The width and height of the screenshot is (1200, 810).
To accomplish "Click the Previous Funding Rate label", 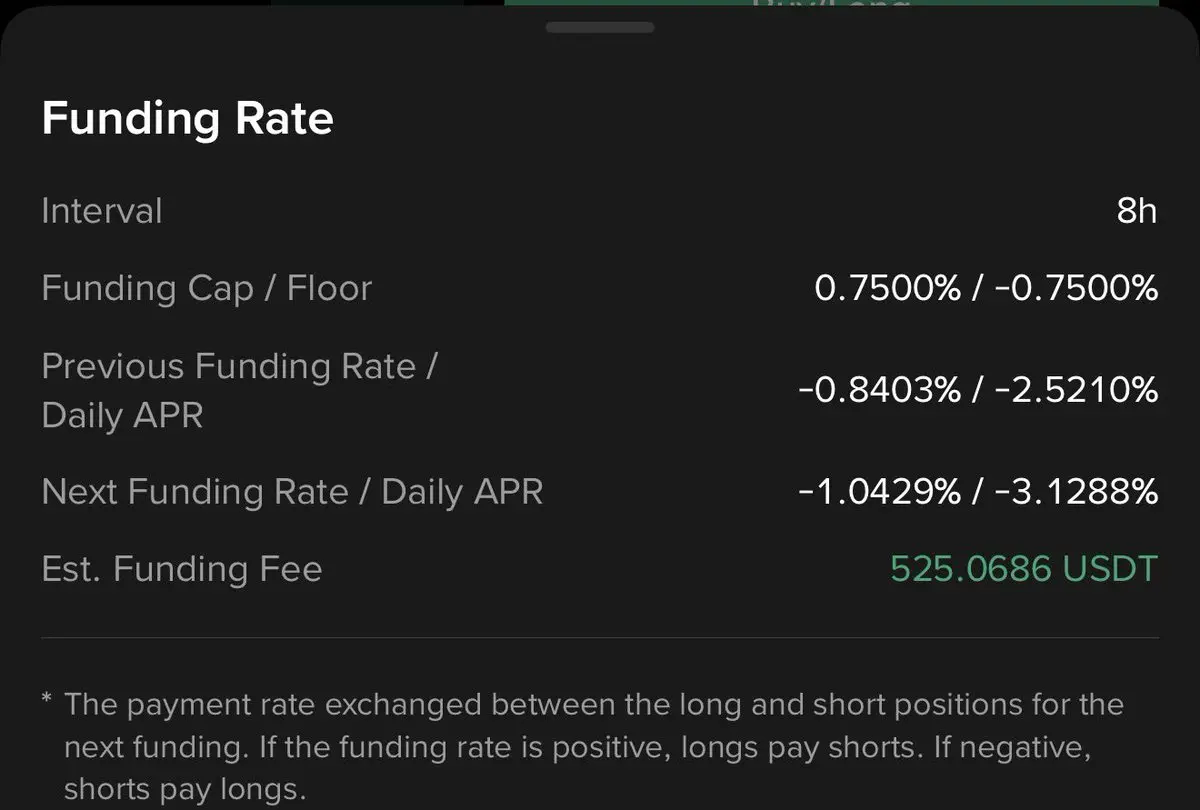I will 239,367.
